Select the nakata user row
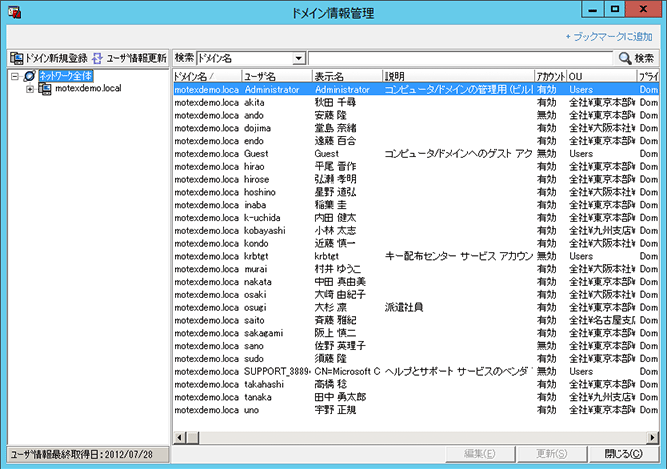The height and width of the screenshot is (469, 667). click(x=416, y=281)
